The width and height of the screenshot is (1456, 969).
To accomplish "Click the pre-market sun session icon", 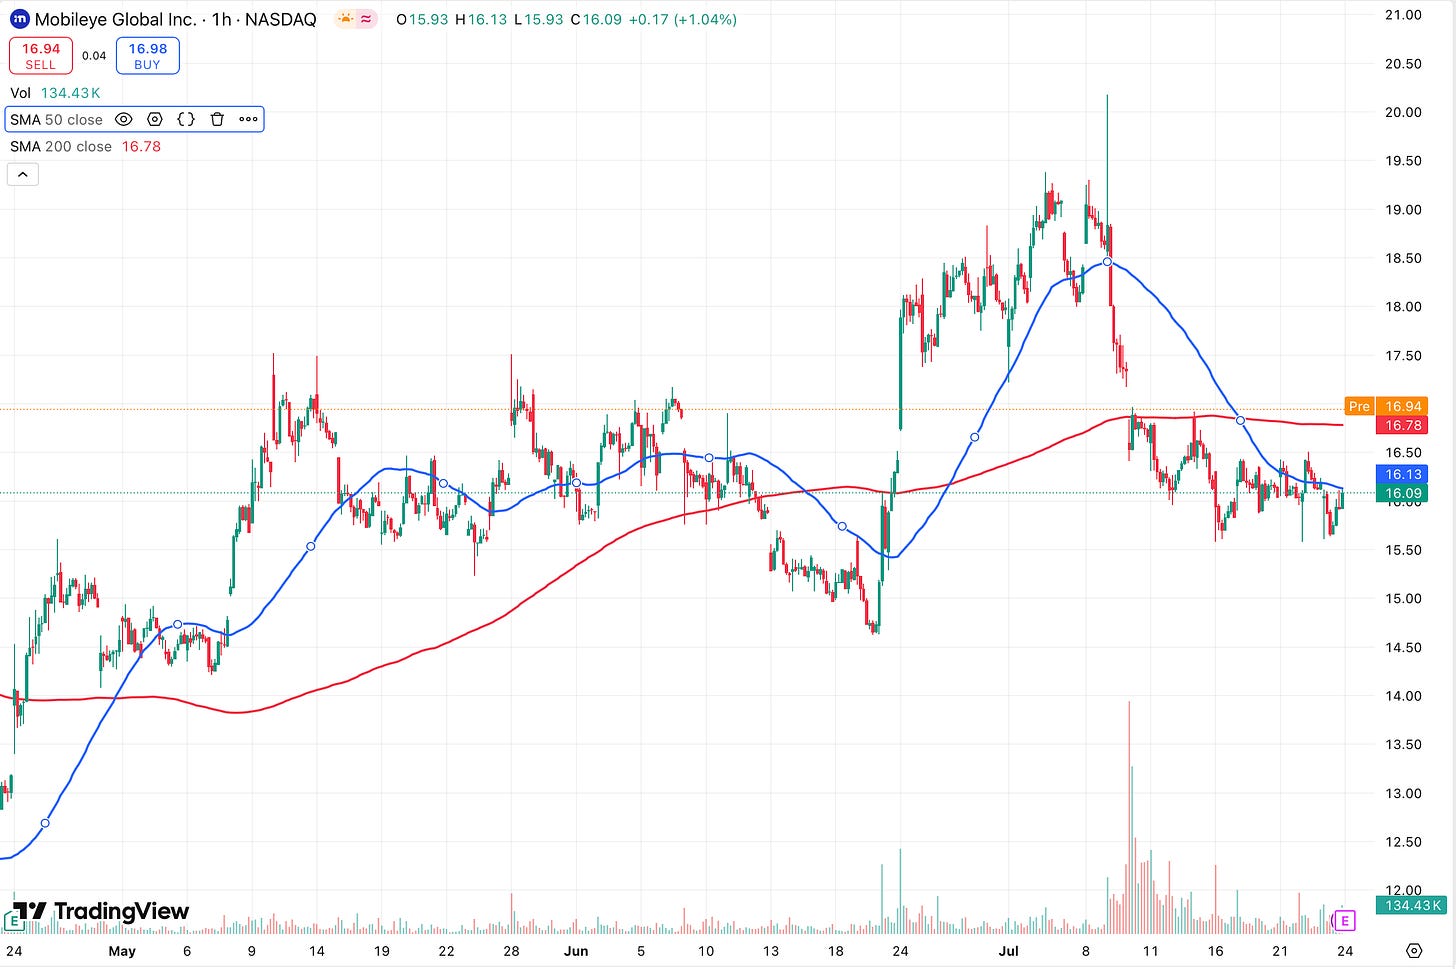I will coord(346,19).
